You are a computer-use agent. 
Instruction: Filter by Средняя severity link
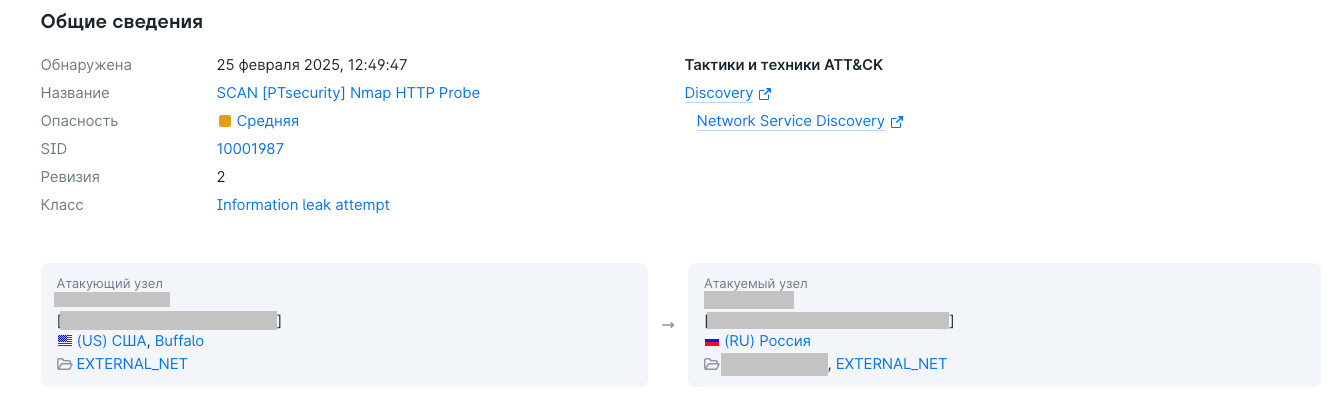click(267, 121)
